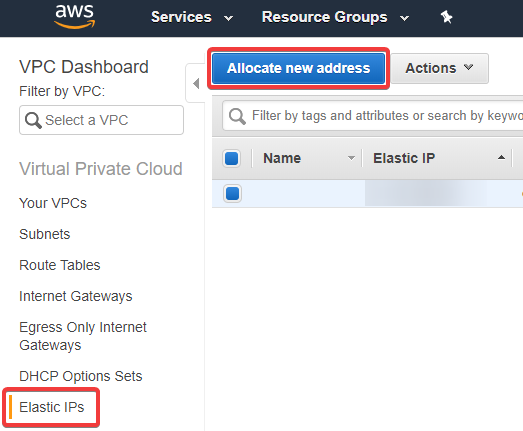Click the search icon in attributes filter
This screenshot has width=523, height=431.
(x=237, y=116)
